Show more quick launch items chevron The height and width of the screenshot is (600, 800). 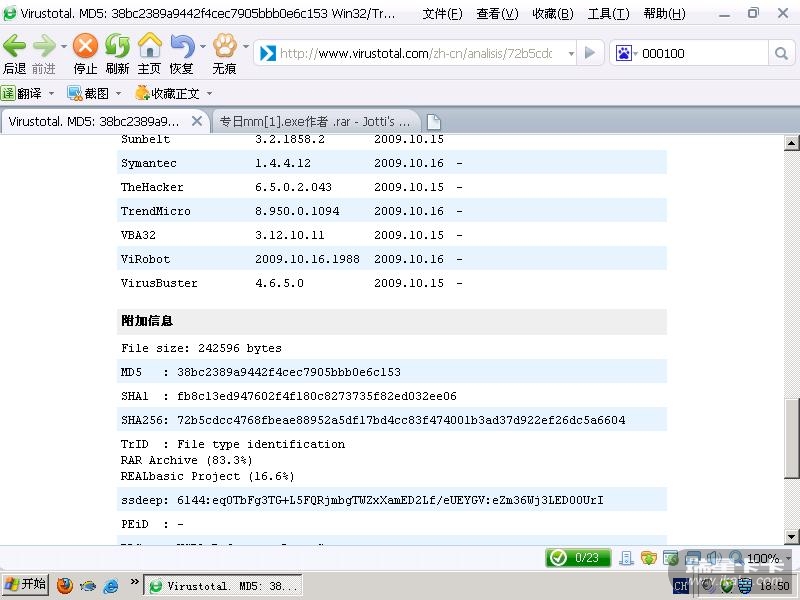pyautogui.click(x=134, y=581)
